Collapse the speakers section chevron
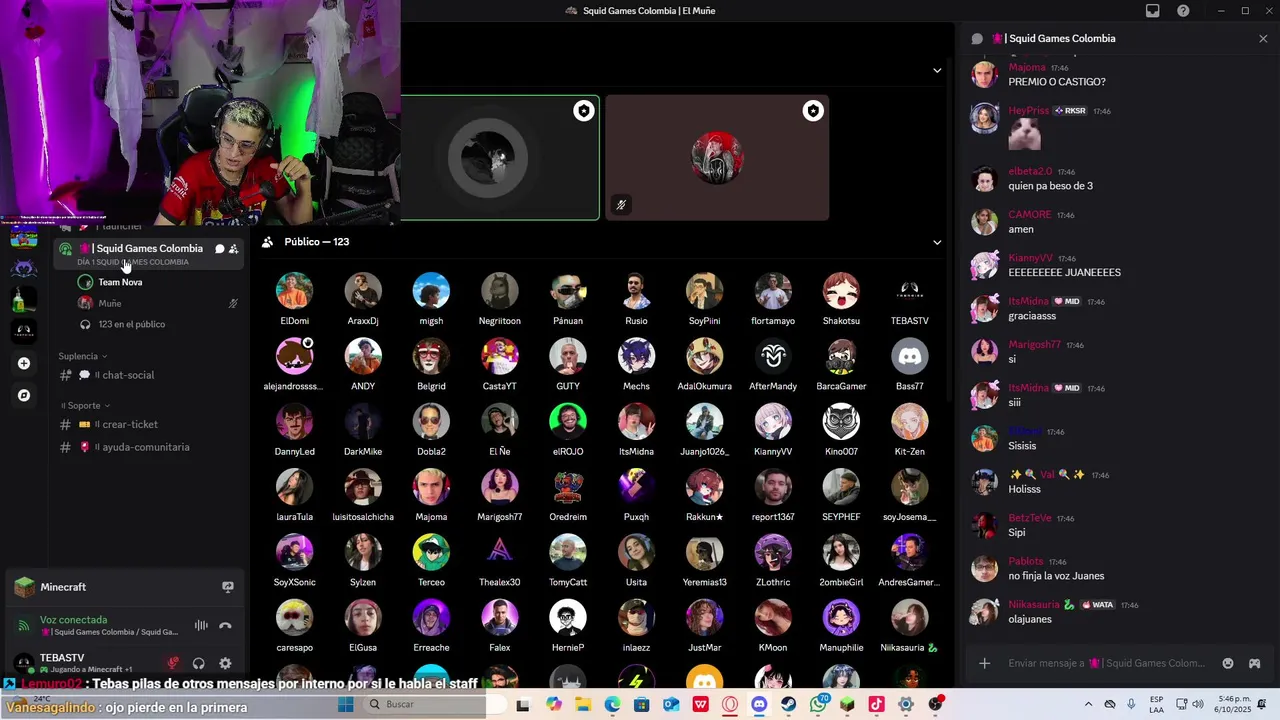 [937, 70]
